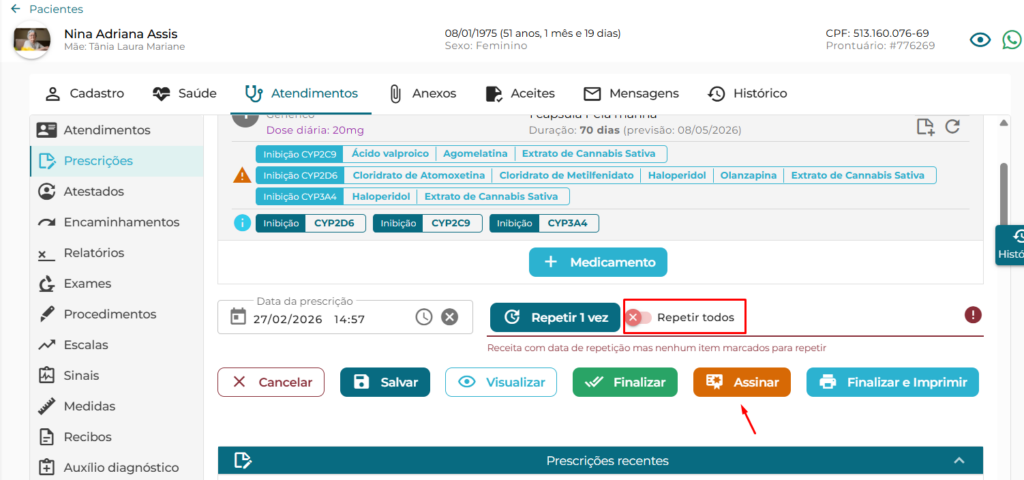Click the Cloridrato de Metilfenidato tag
Image resolution: width=1024 pixels, height=480 pixels.
(x=566, y=175)
